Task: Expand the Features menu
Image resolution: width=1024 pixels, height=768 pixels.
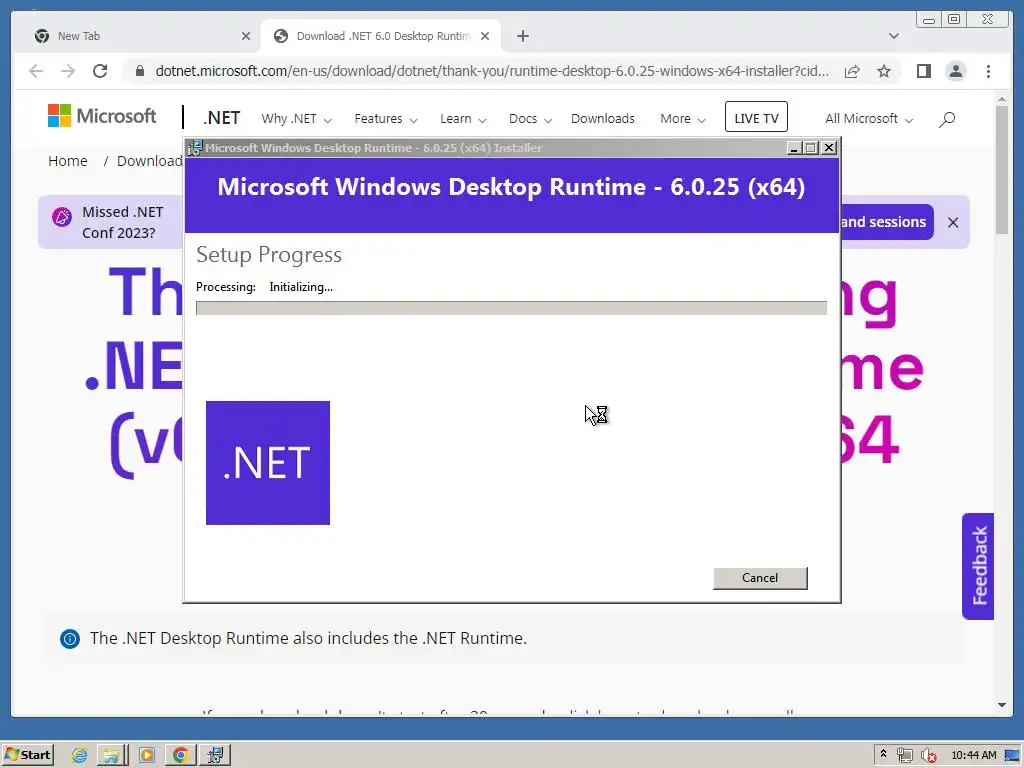Action: click(x=386, y=119)
